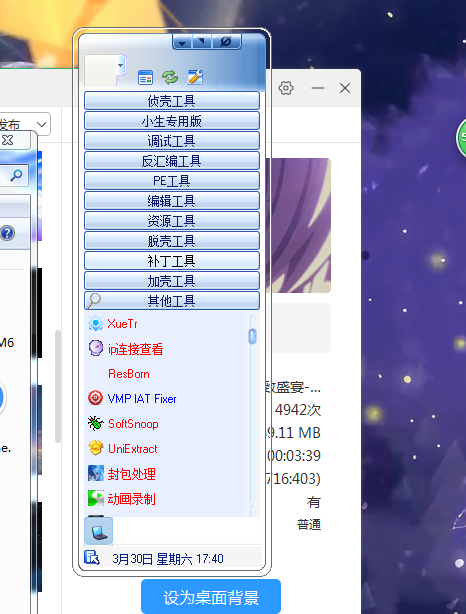
Task: Click the 设为桌面背景 button
Action: point(211,597)
